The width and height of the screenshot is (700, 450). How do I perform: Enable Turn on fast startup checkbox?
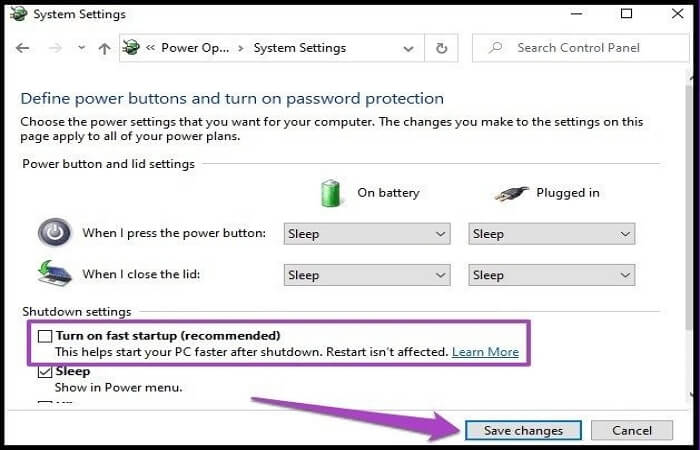click(44, 336)
